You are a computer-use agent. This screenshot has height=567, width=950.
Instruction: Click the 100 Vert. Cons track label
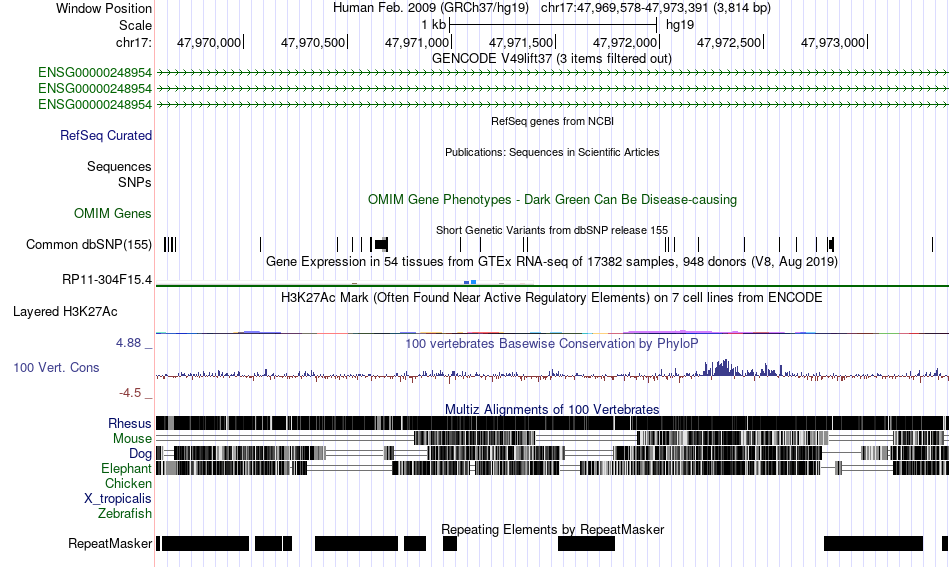(56, 368)
